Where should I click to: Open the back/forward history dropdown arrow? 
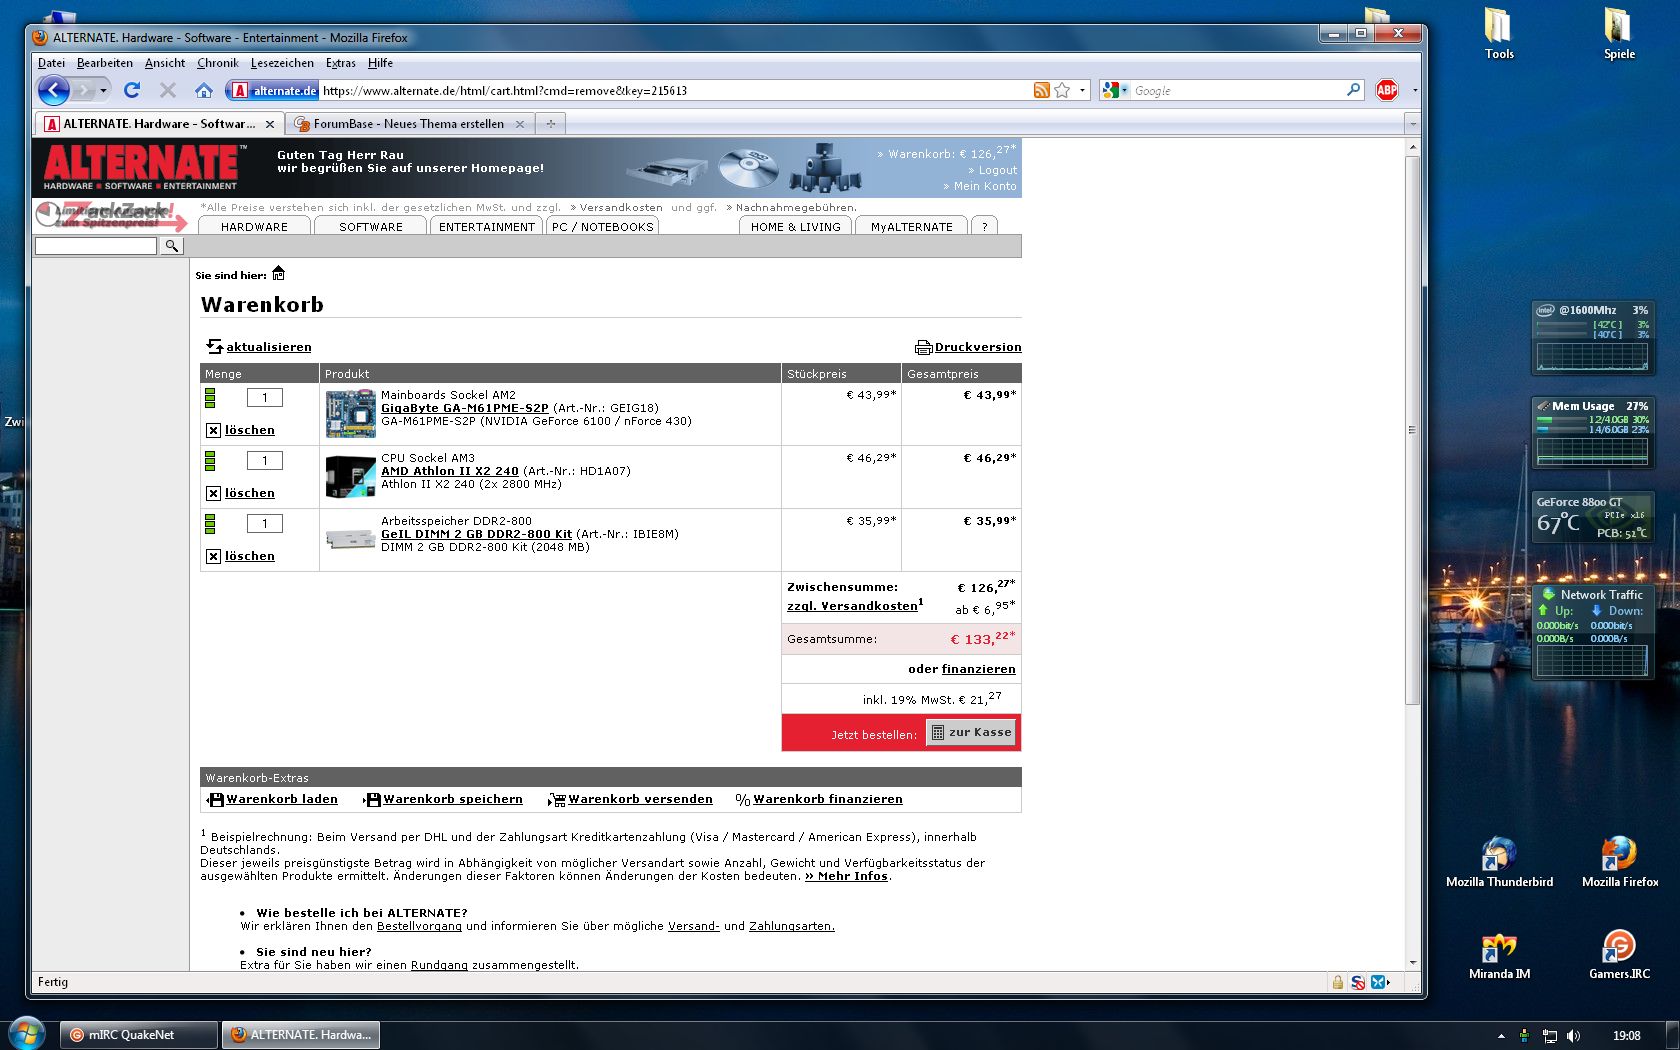point(103,91)
